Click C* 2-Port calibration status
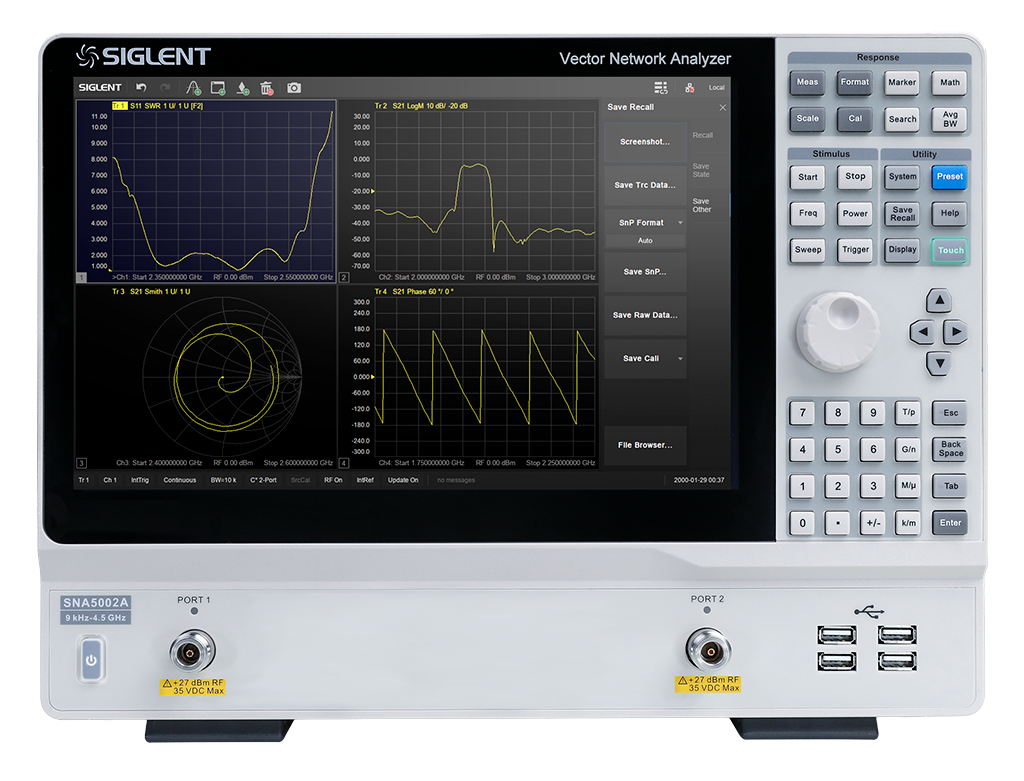The height and width of the screenshot is (781, 1024). (x=263, y=480)
